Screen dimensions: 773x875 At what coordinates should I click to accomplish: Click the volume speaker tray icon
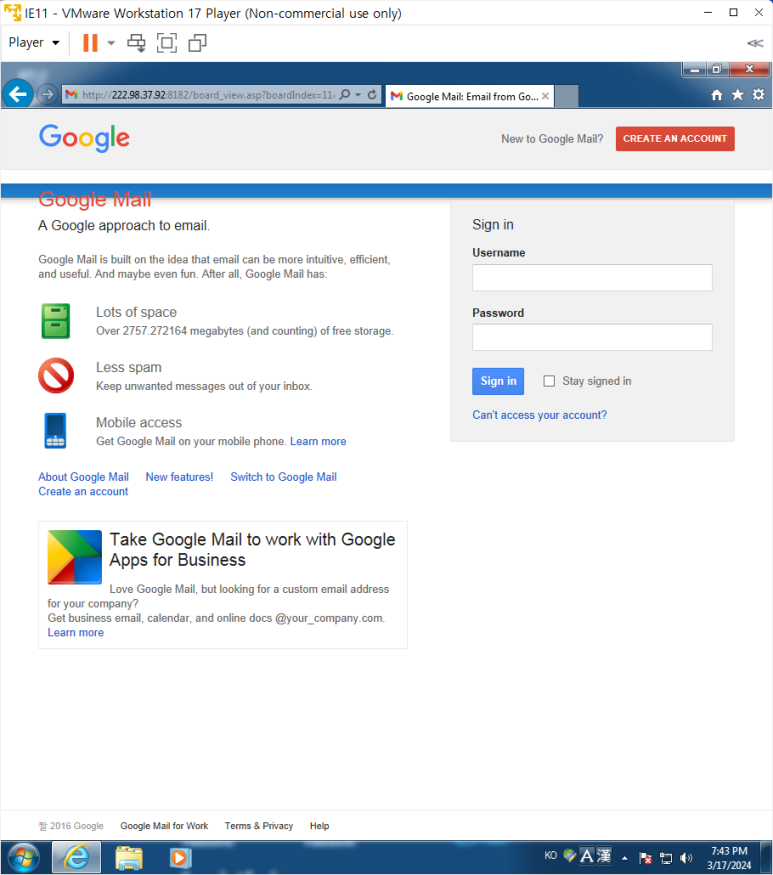click(686, 858)
